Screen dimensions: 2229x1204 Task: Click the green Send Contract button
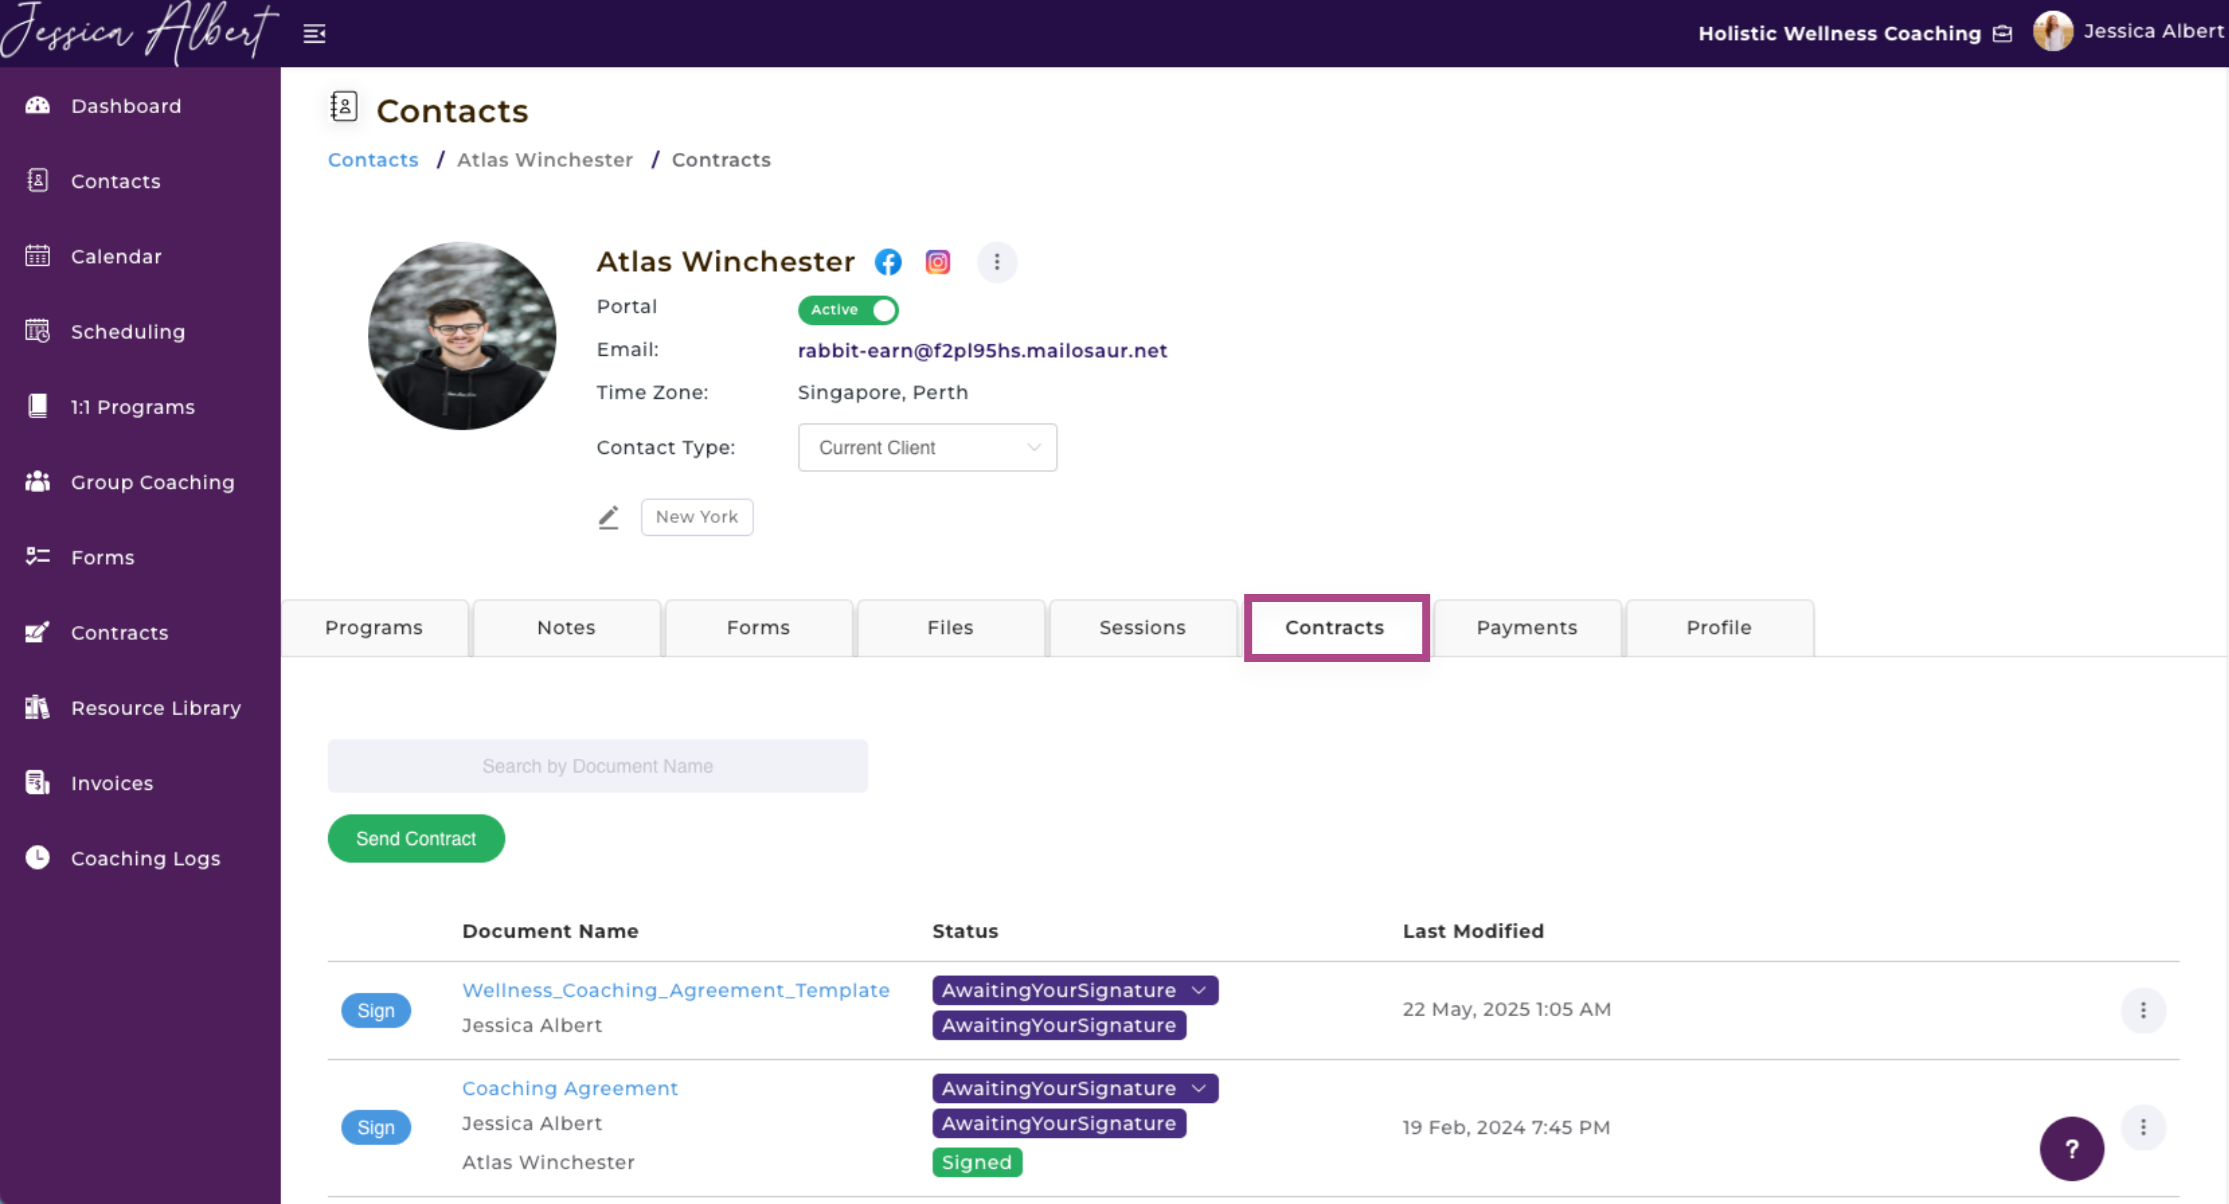click(x=416, y=839)
